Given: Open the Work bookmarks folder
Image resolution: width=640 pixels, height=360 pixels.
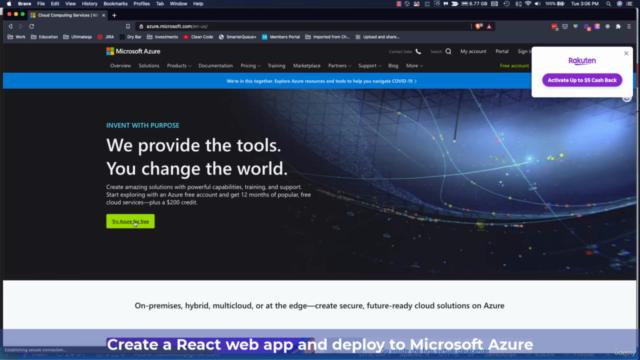Looking at the screenshot, I should pos(16,37).
